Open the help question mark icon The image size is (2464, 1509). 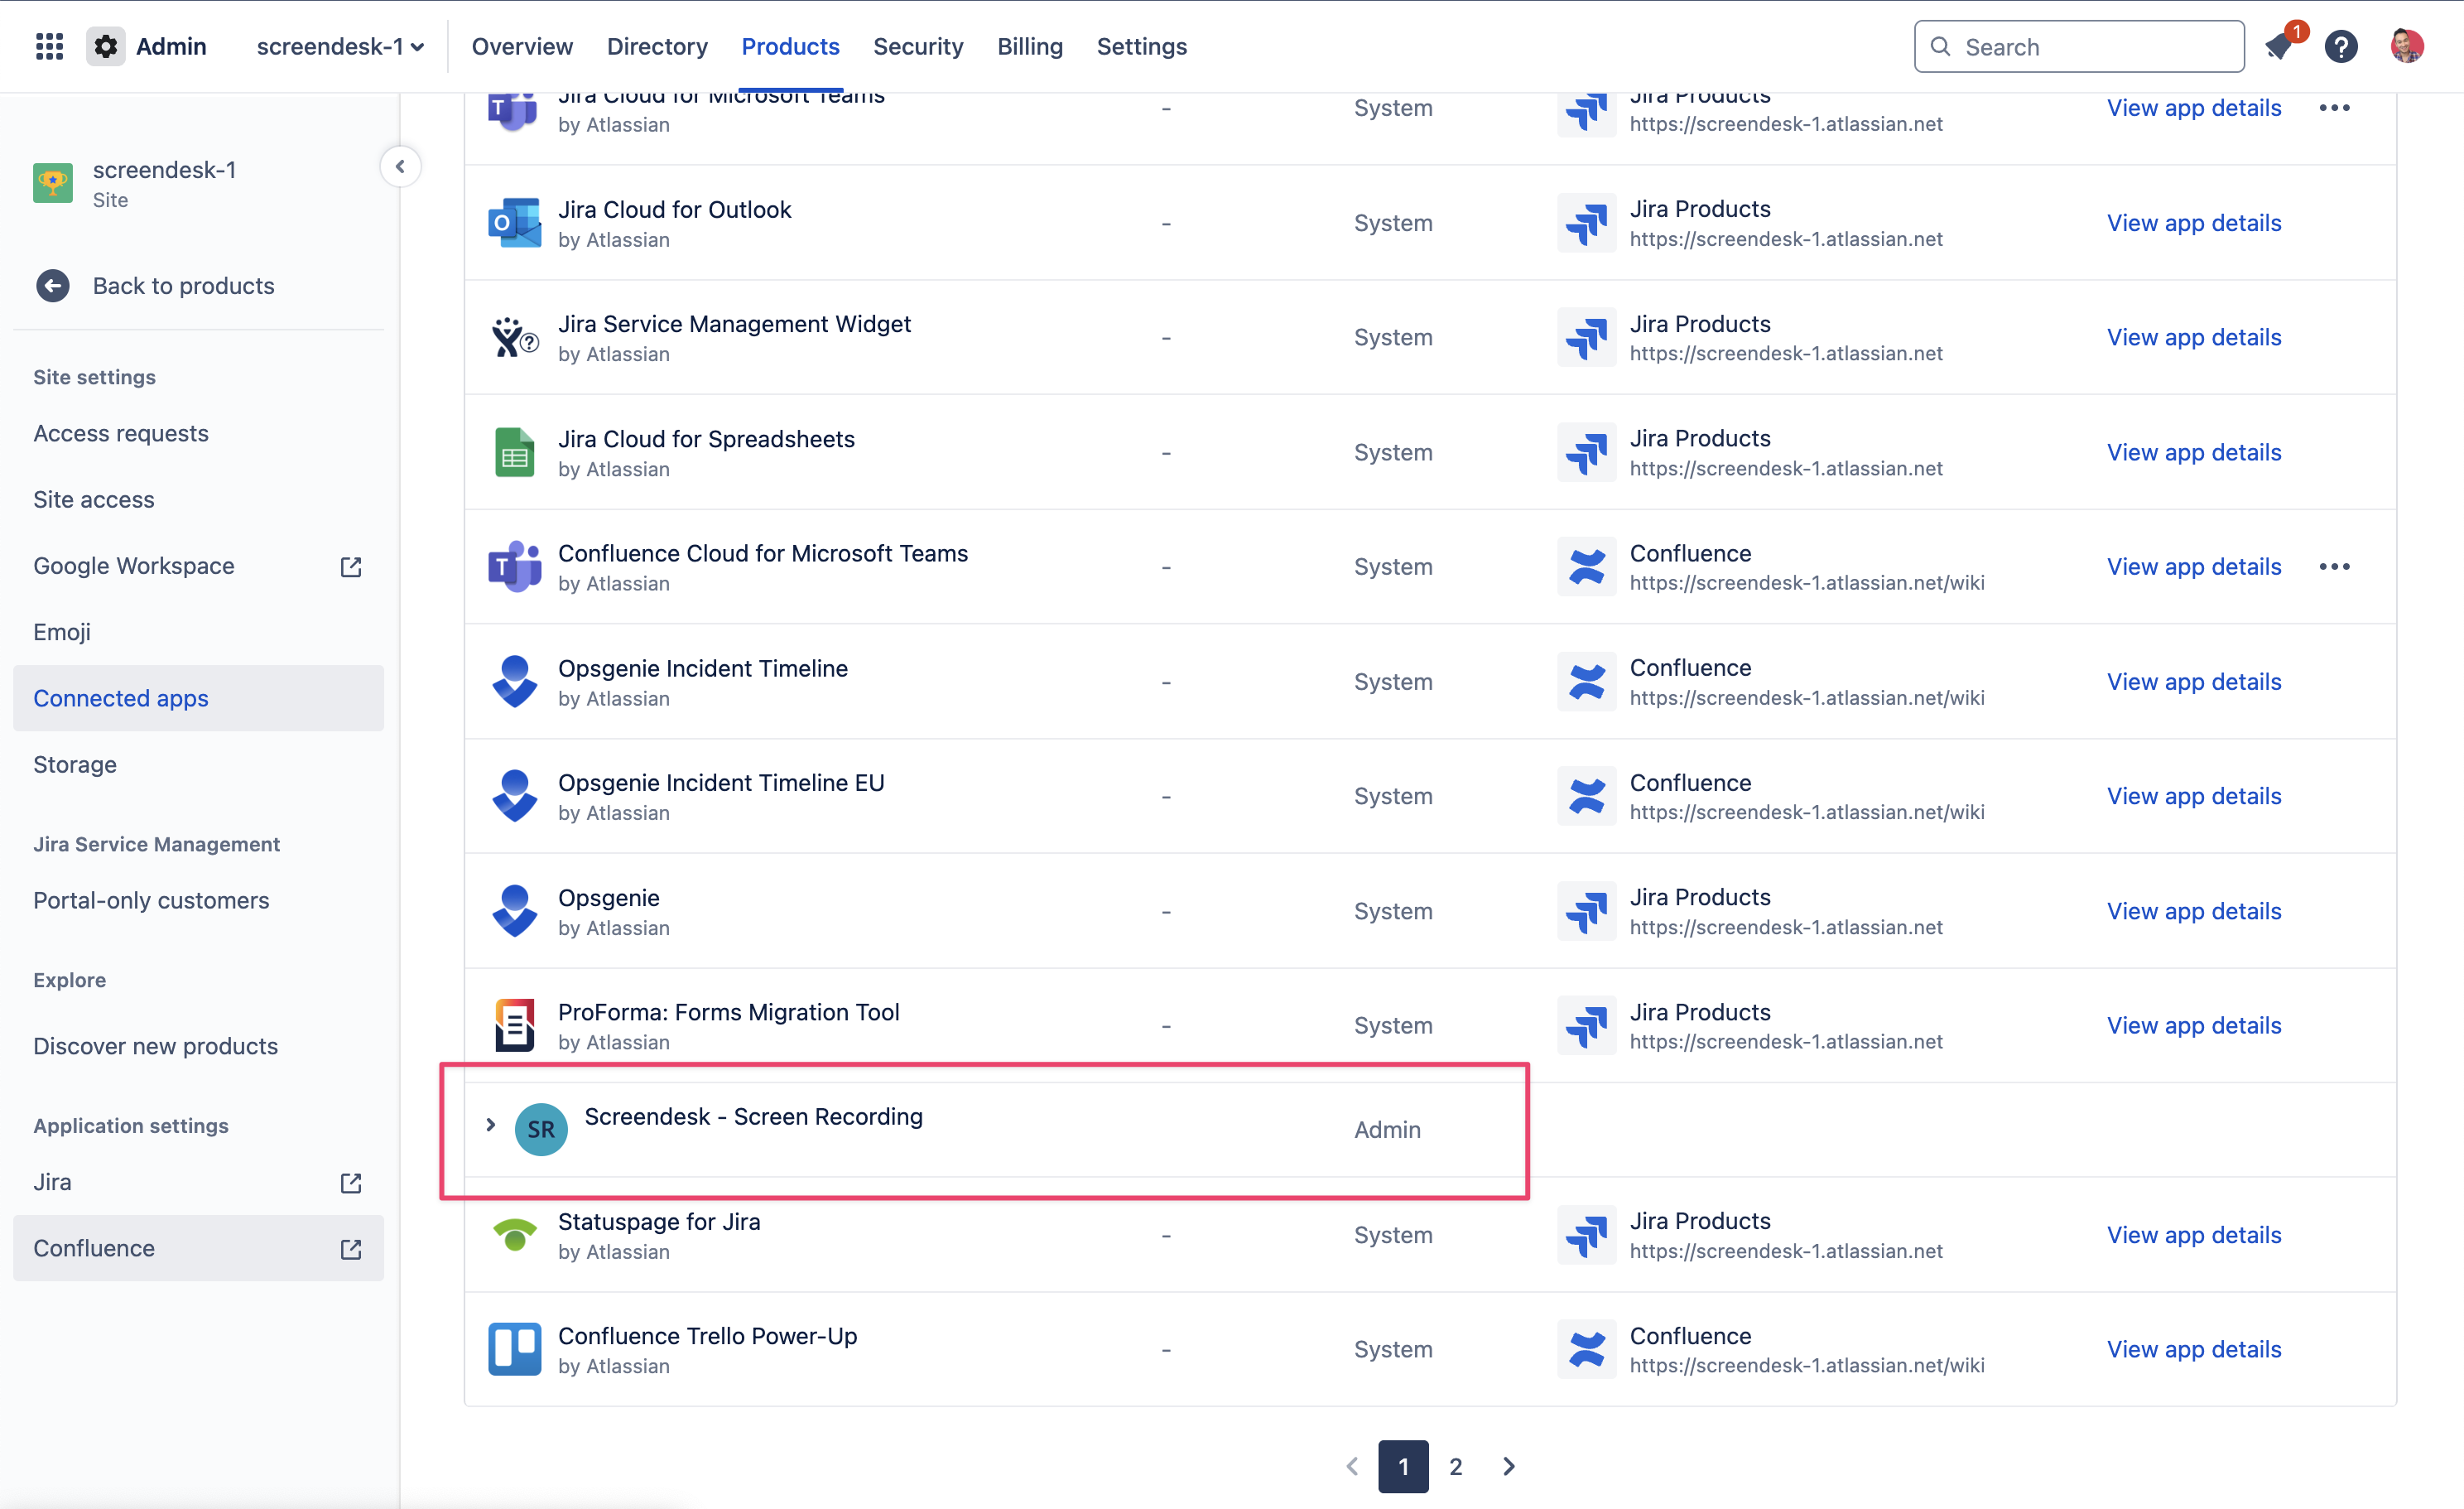[2340, 46]
